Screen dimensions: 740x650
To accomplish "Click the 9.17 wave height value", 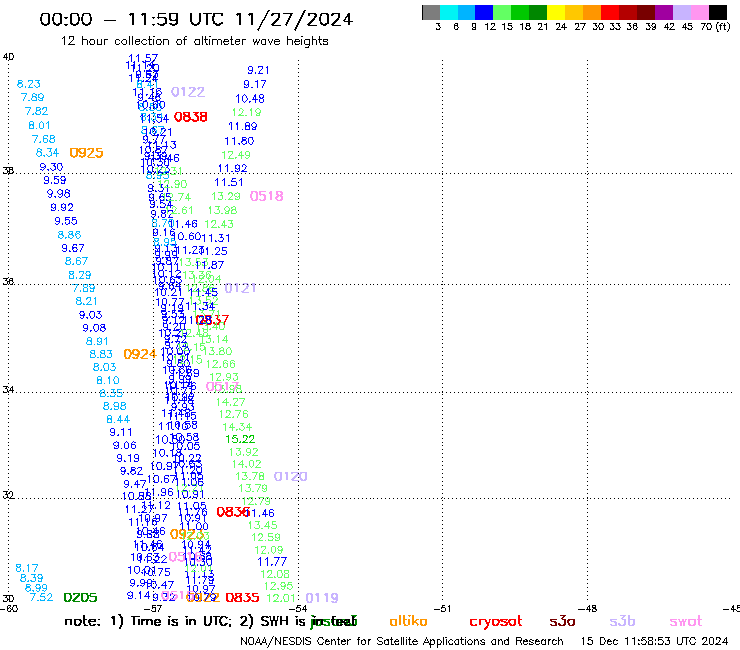I will (255, 84).
